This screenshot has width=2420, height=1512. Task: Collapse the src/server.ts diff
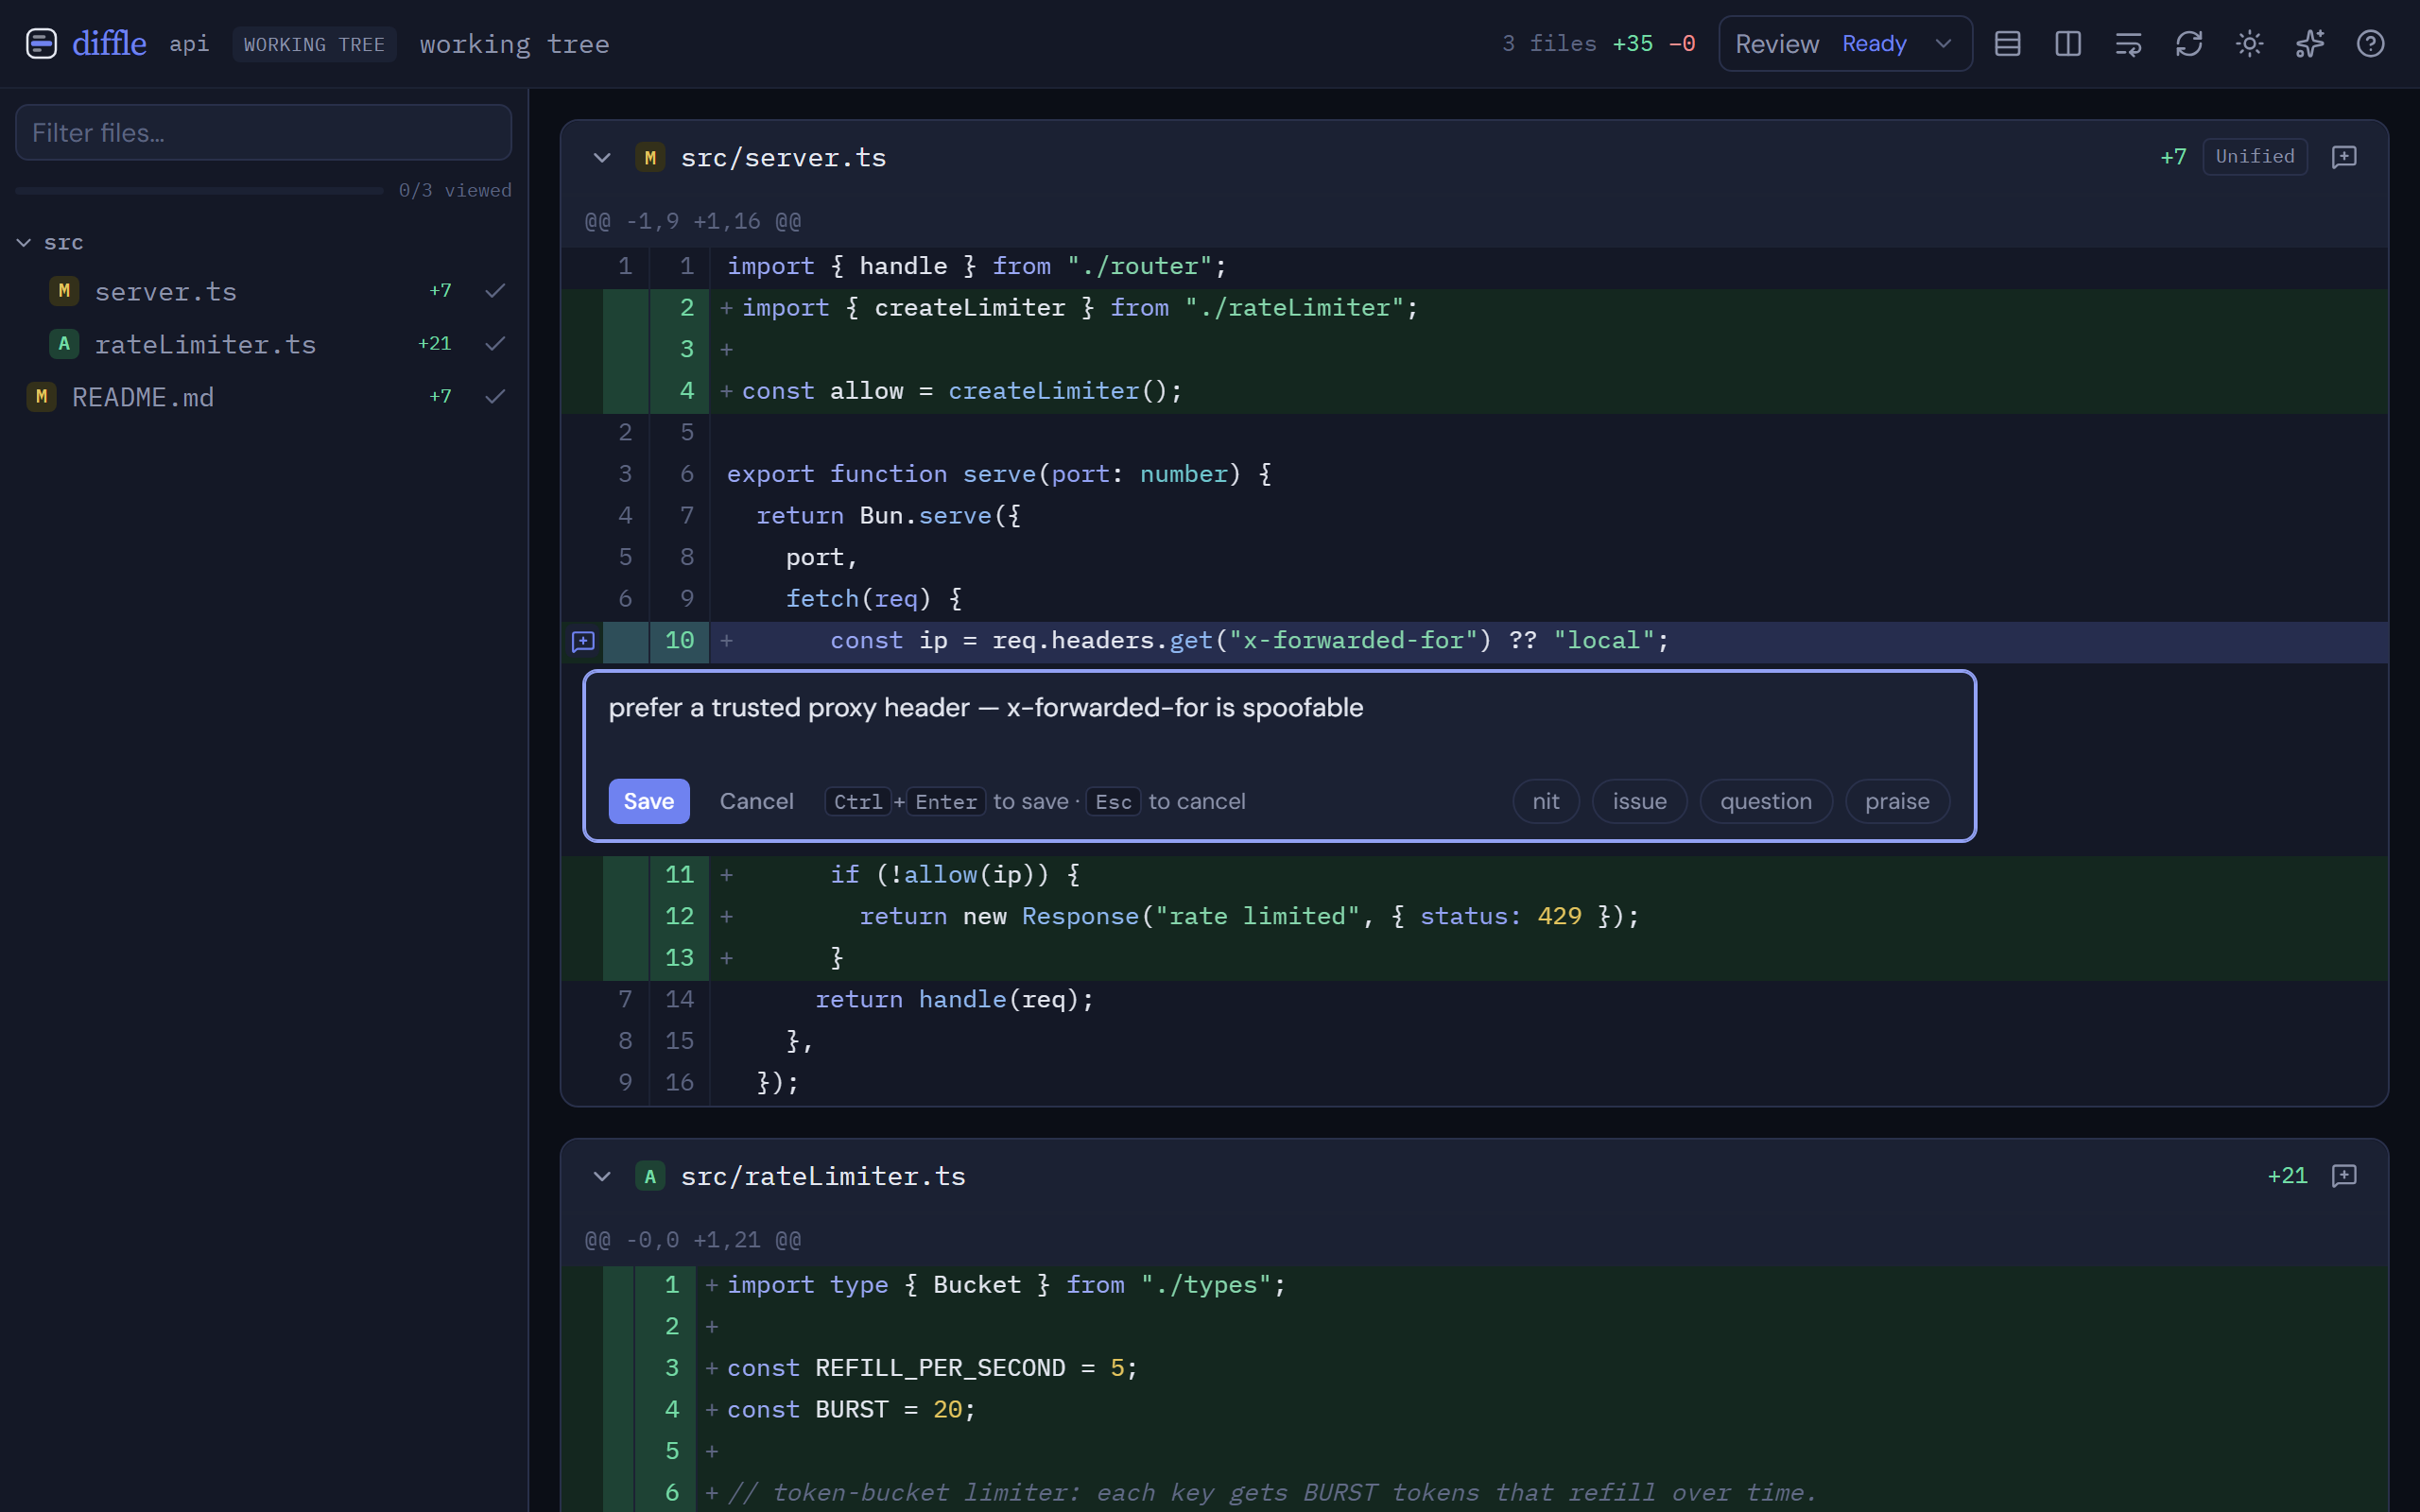tap(602, 158)
